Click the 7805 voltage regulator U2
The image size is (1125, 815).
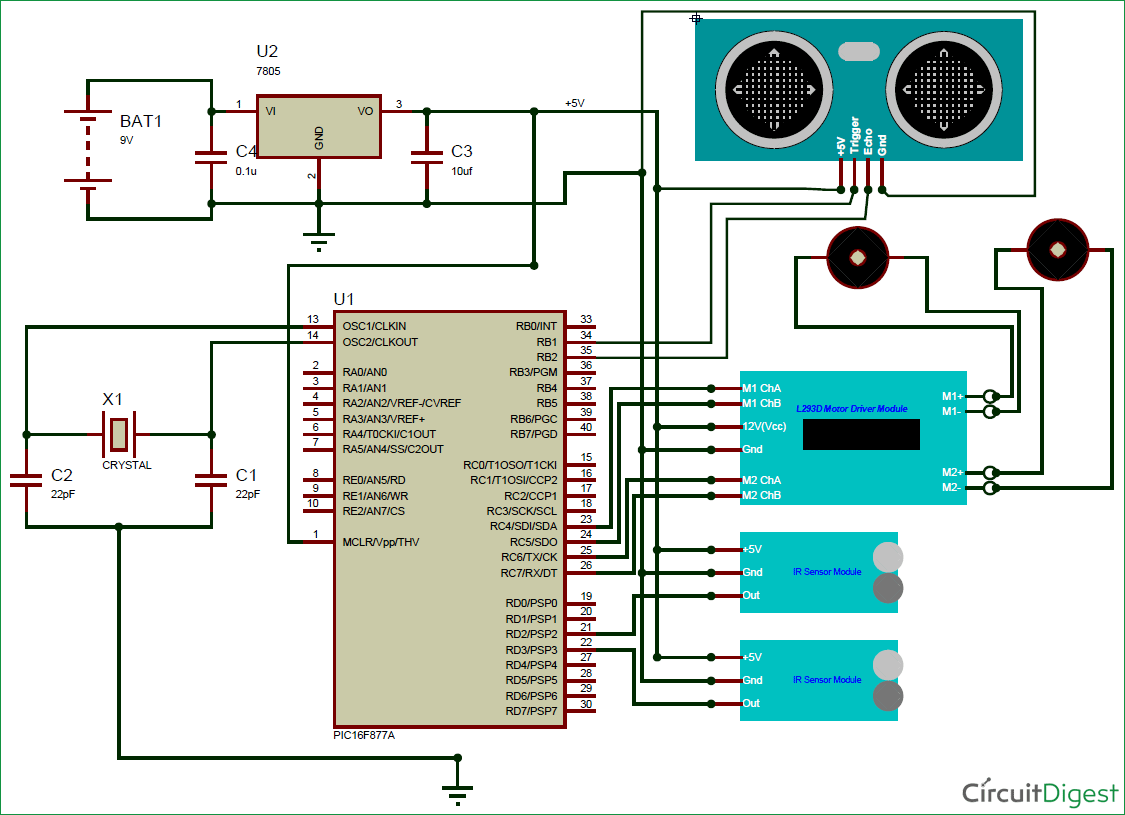click(x=317, y=125)
